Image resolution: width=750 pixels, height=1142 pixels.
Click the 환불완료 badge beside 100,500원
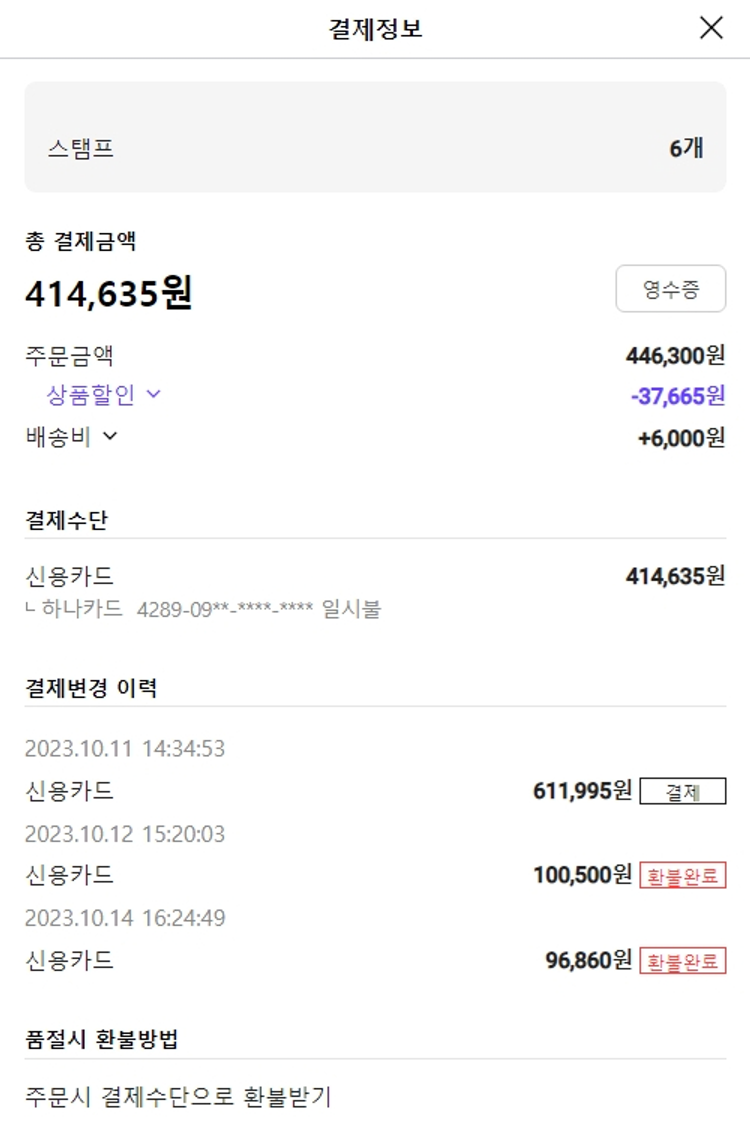coord(683,876)
